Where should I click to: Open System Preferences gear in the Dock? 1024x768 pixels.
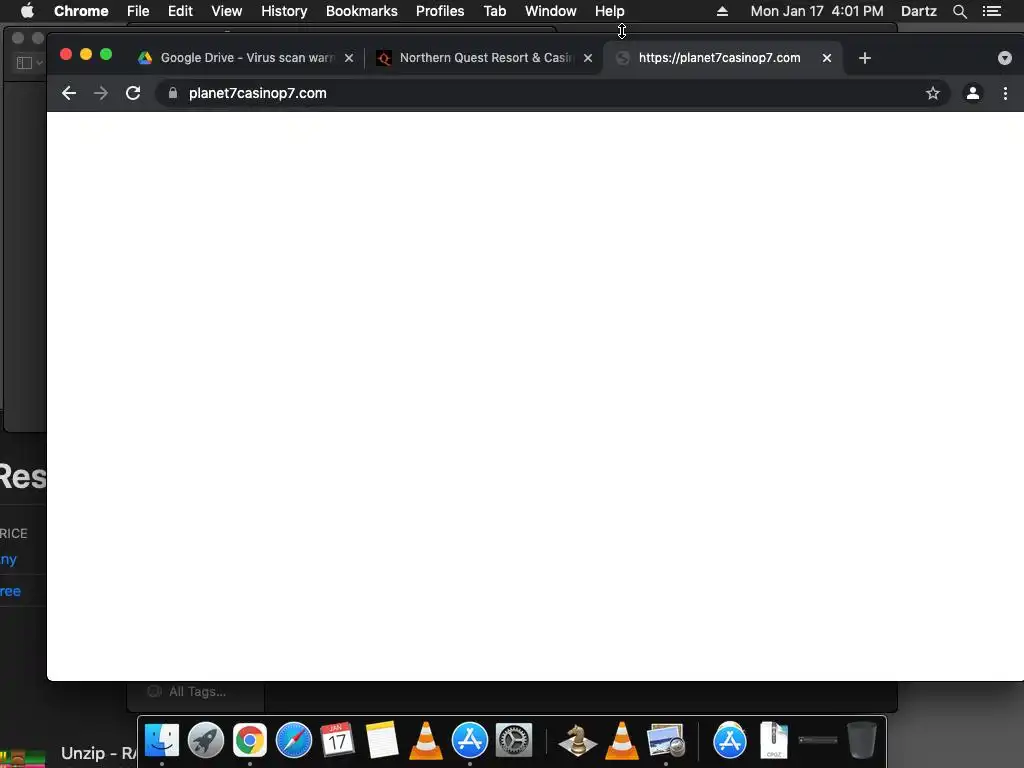click(514, 741)
